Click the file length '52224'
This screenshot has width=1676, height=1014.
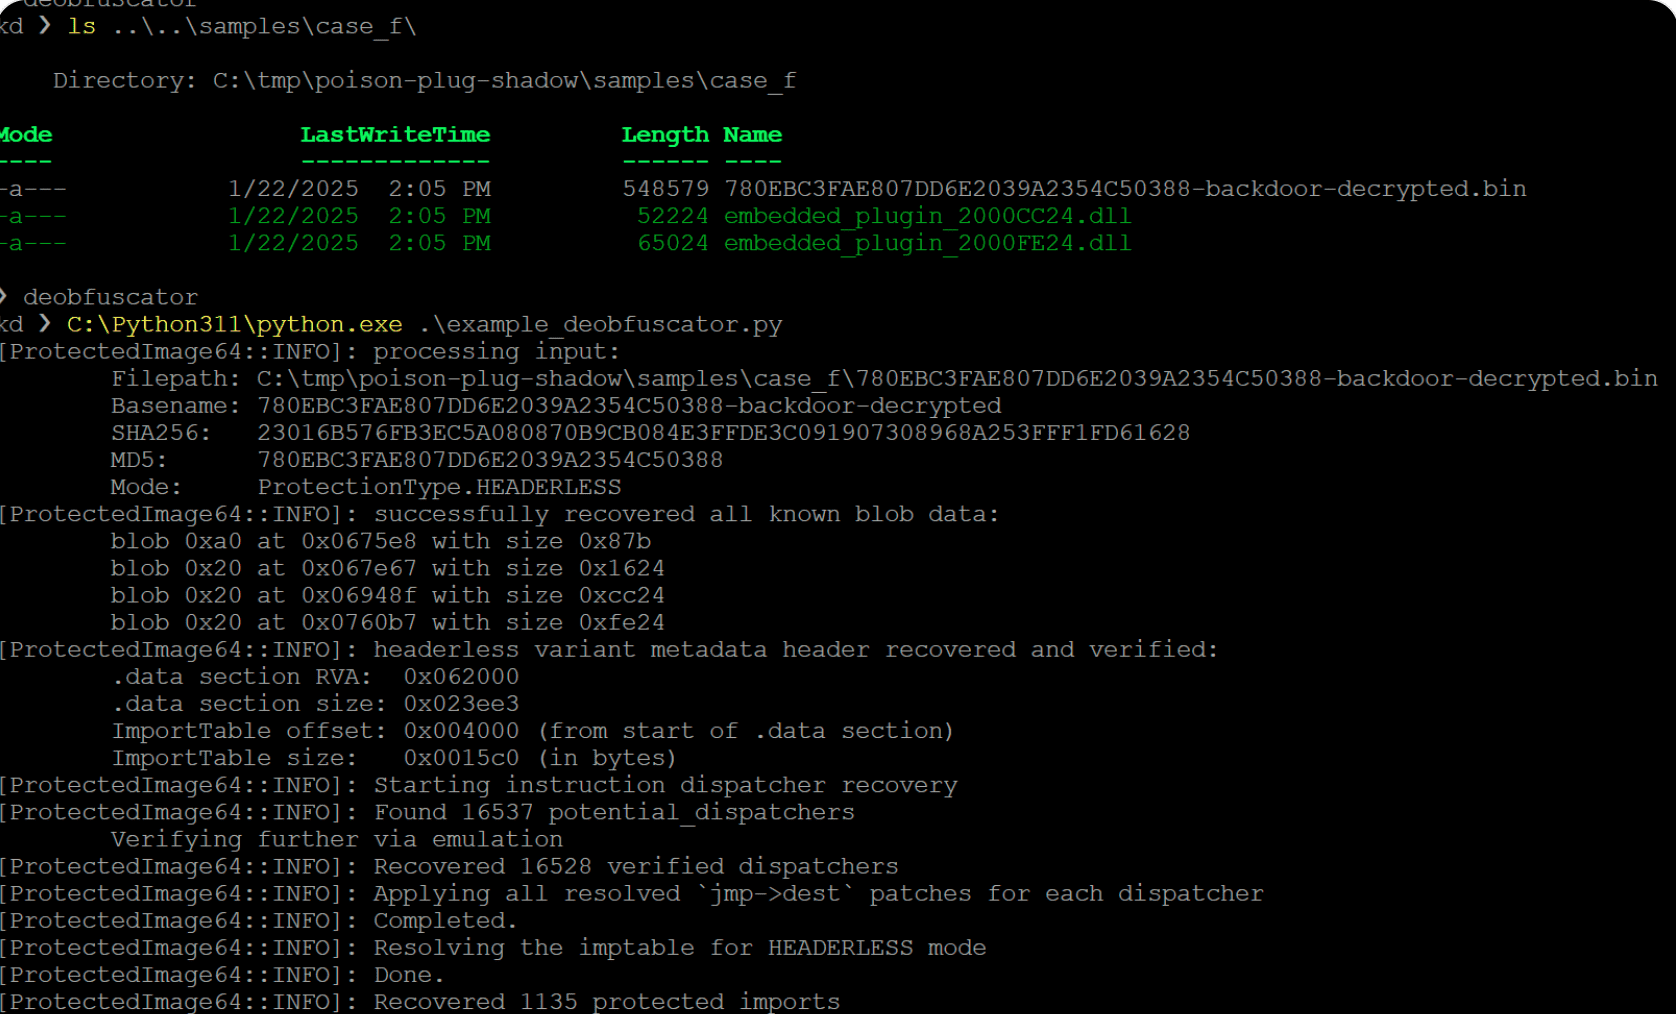point(673,216)
